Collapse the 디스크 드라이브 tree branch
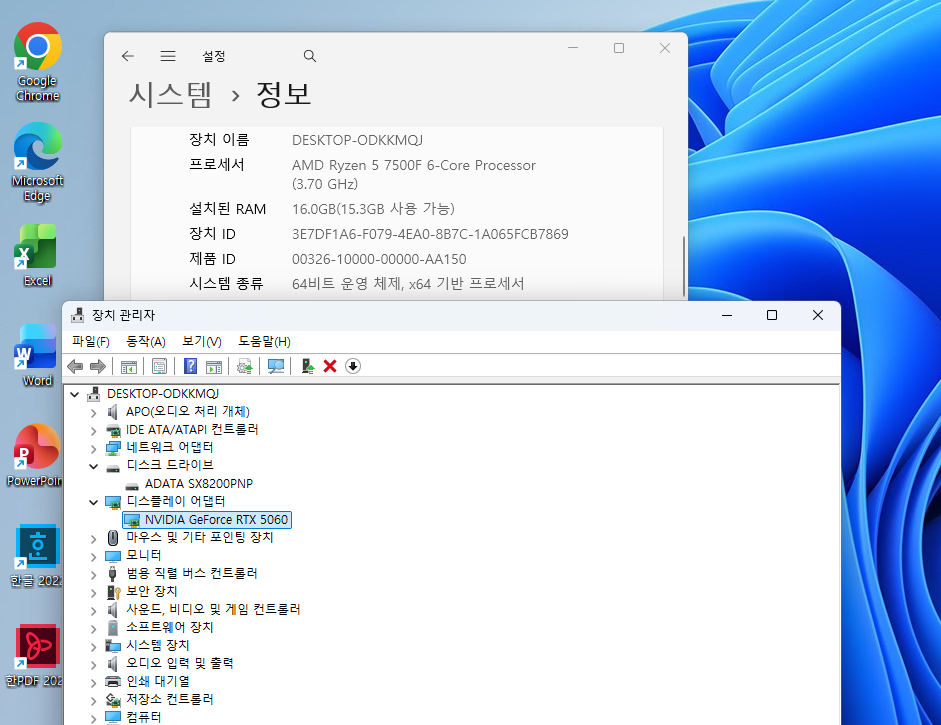 (x=92, y=466)
